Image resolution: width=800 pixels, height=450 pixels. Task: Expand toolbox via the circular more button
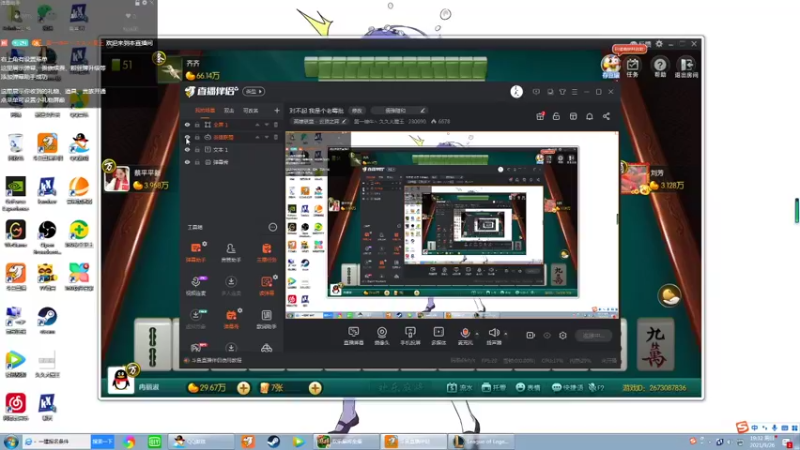(272, 227)
